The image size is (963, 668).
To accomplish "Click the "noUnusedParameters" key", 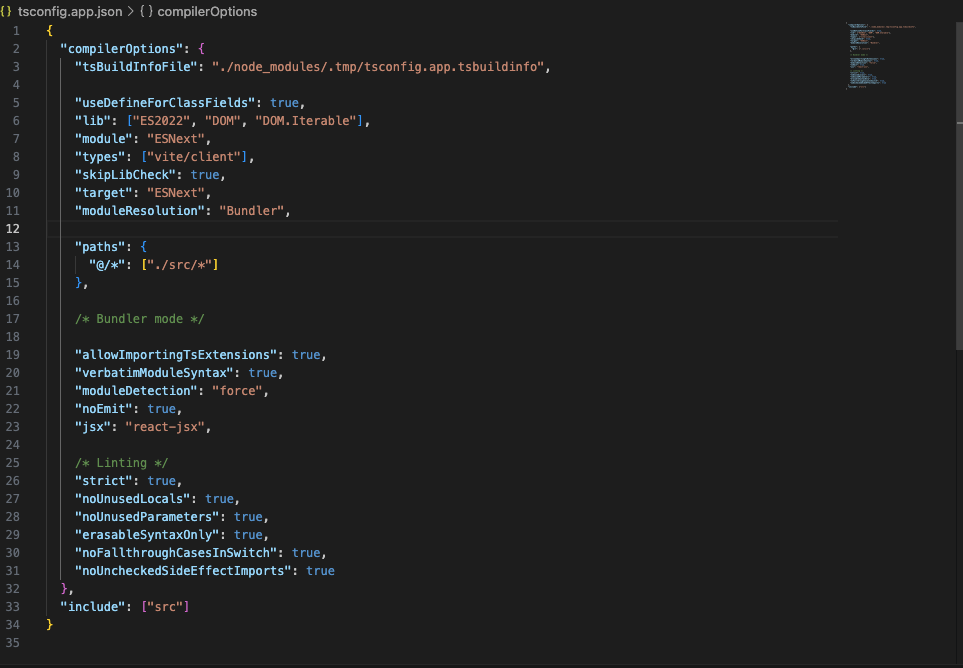I will (147, 517).
